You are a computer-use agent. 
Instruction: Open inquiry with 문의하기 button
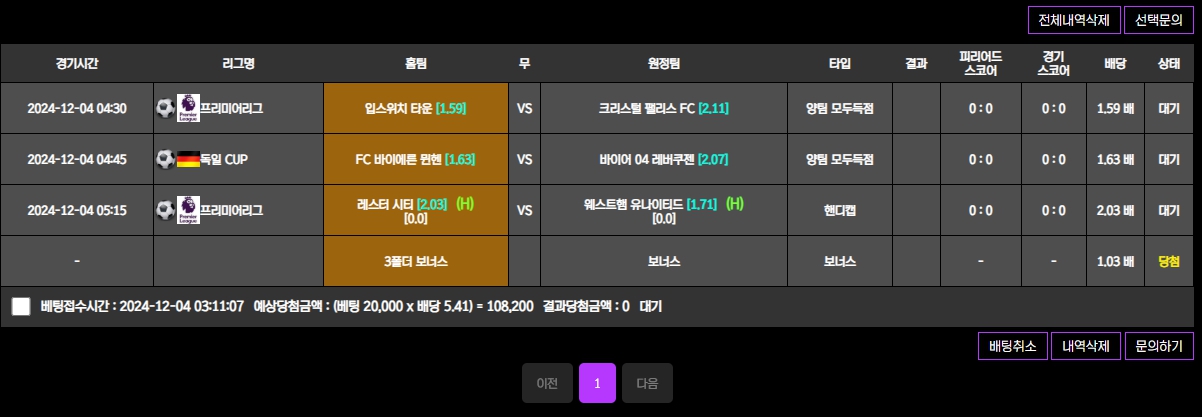(1159, 346)
